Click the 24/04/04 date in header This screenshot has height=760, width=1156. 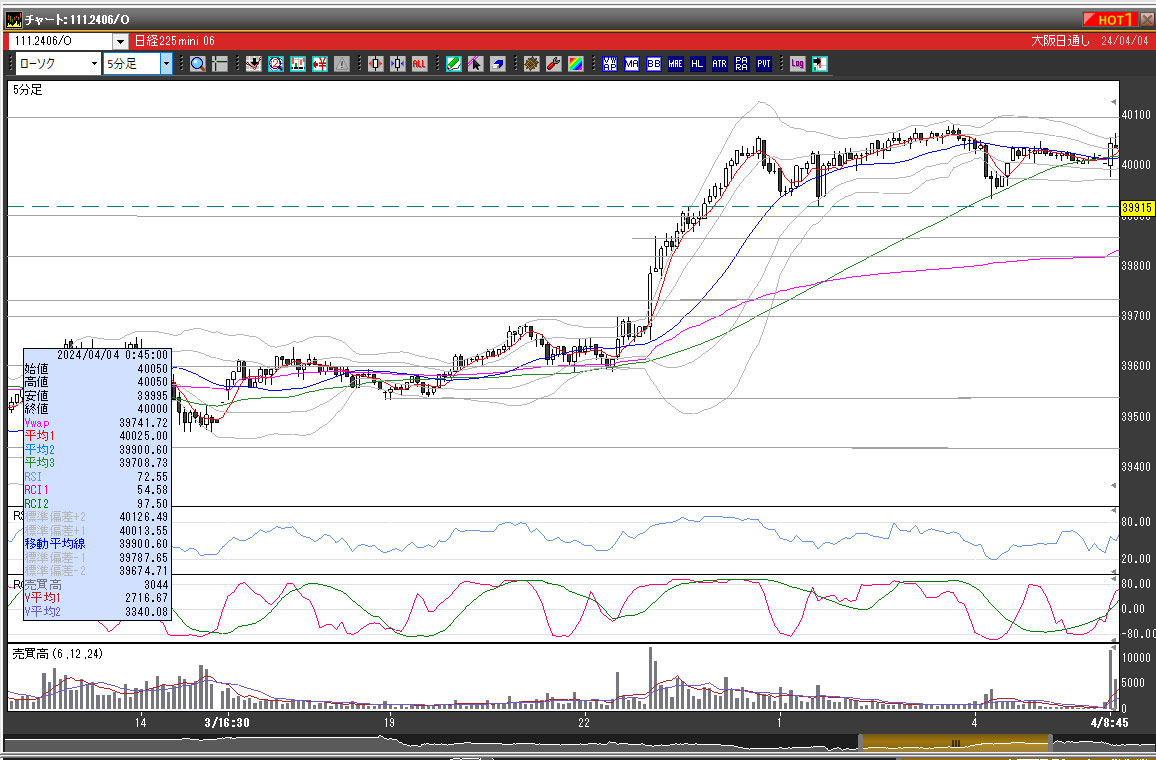pyautogui.click(x=1124, y=41)
